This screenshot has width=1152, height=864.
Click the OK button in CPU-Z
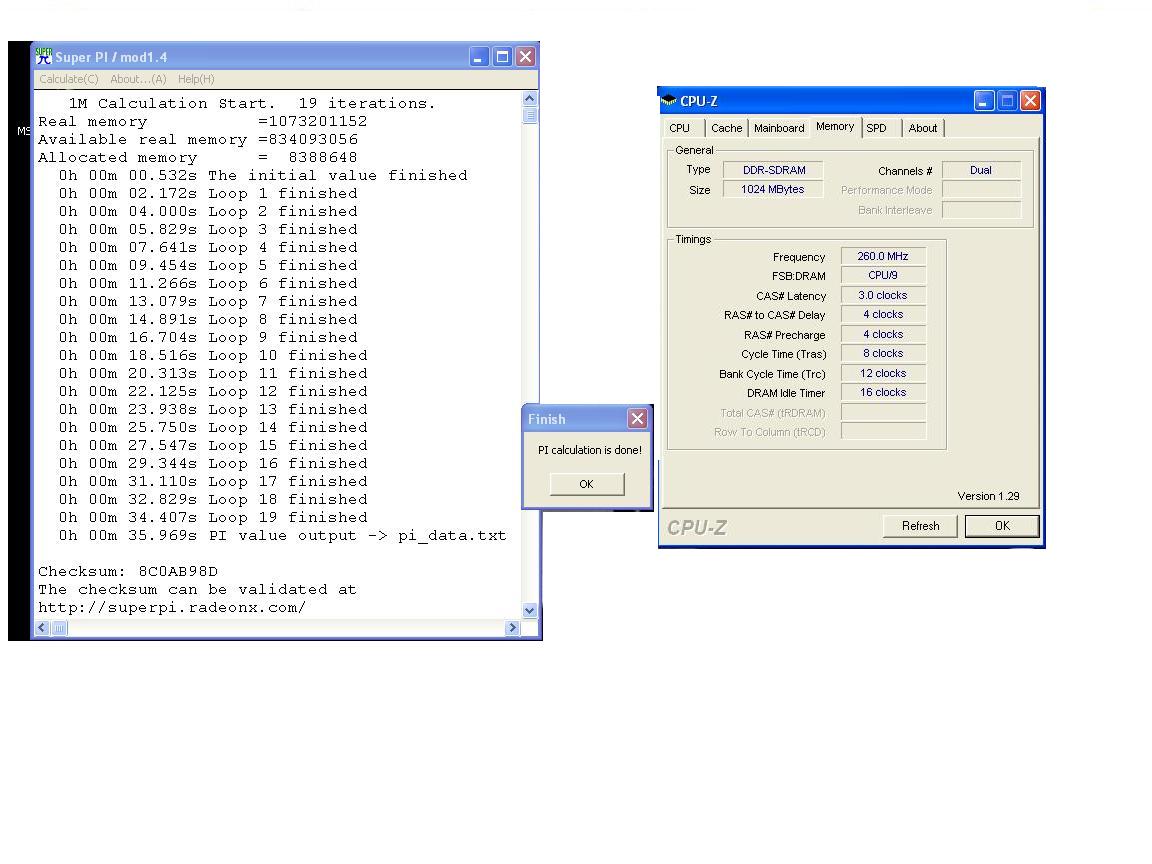click(1002, 526)
